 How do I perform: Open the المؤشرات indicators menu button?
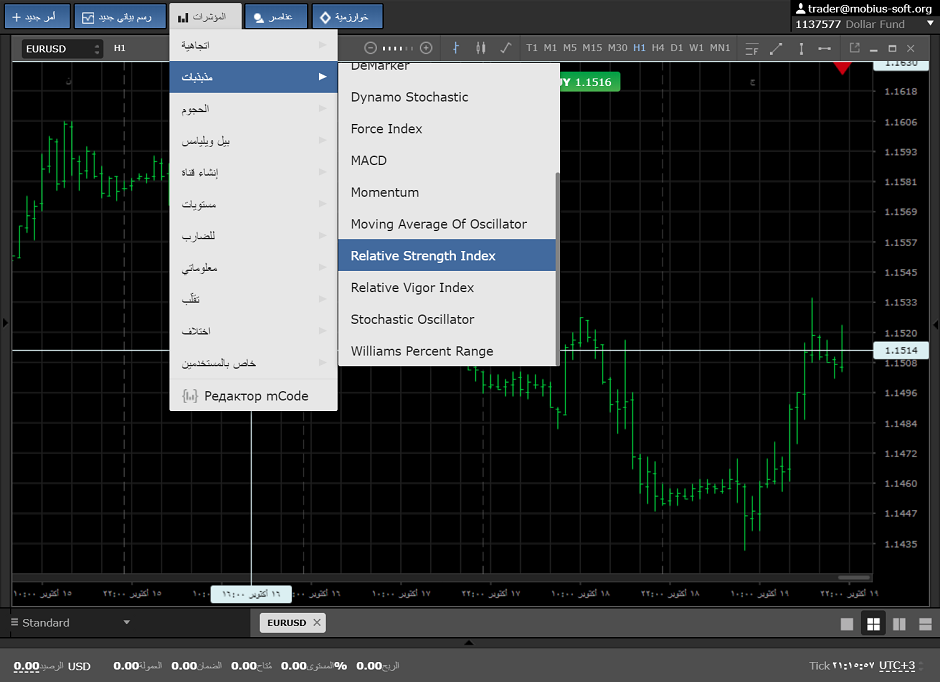(206, 16)
